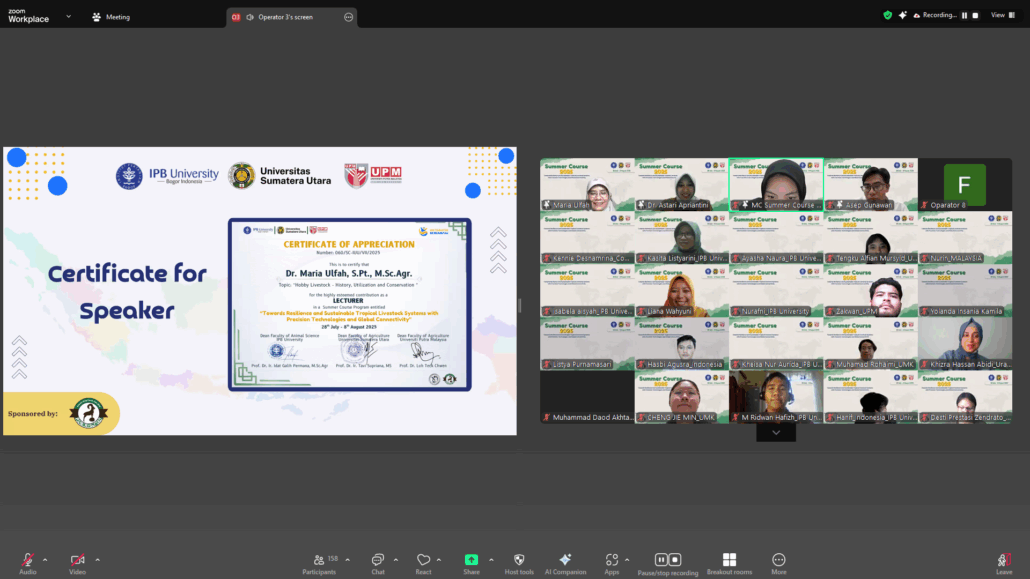This screenshot has height=579, width=1030.
Task: Click the More options ellipsis
Action: (778, 560)
